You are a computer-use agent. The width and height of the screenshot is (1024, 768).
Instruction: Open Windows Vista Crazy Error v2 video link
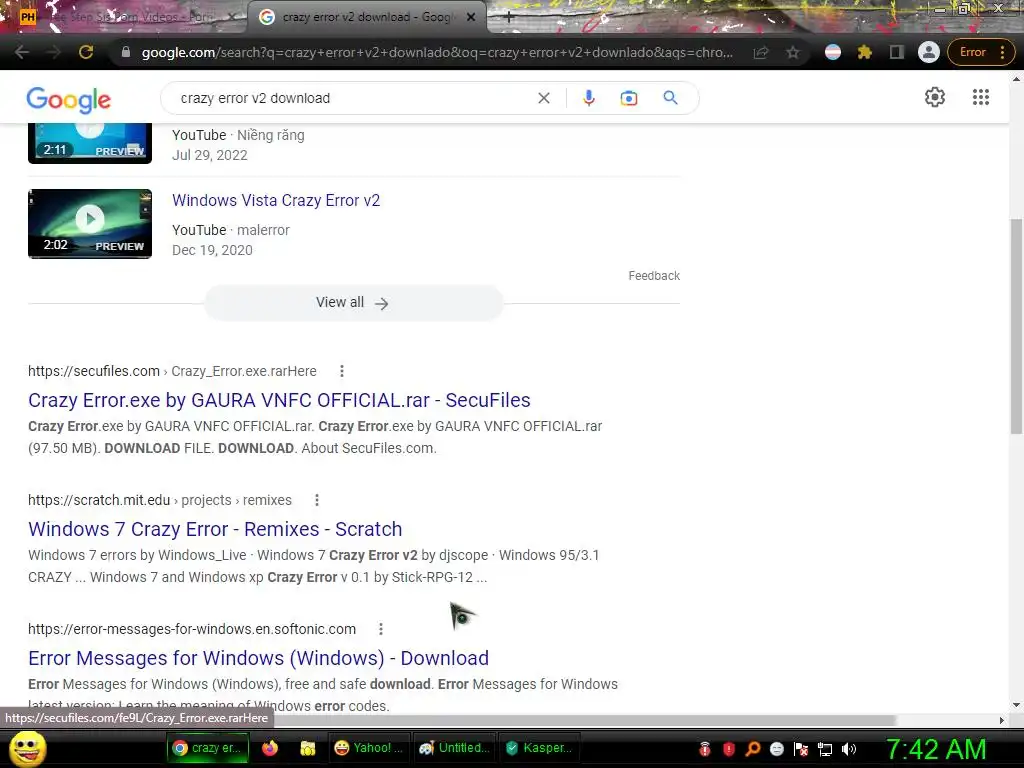click(x=276, y=200)
